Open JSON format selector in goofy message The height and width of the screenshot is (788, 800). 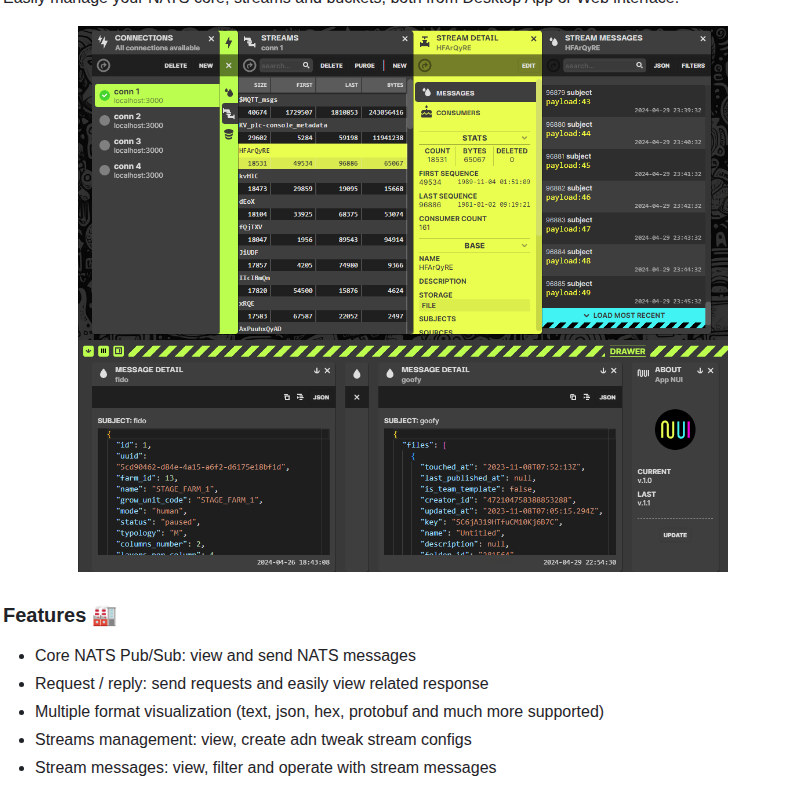[607, 397]
